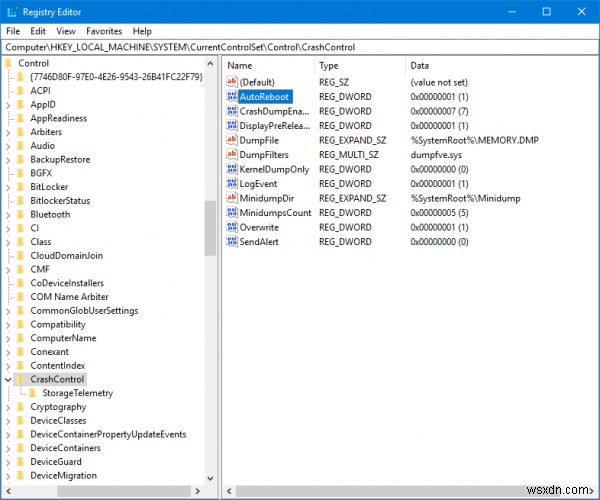Viewport: 600px width, 500px height.
Task: Click the SendAlert DWORD icon
Action: coord(232,241)
